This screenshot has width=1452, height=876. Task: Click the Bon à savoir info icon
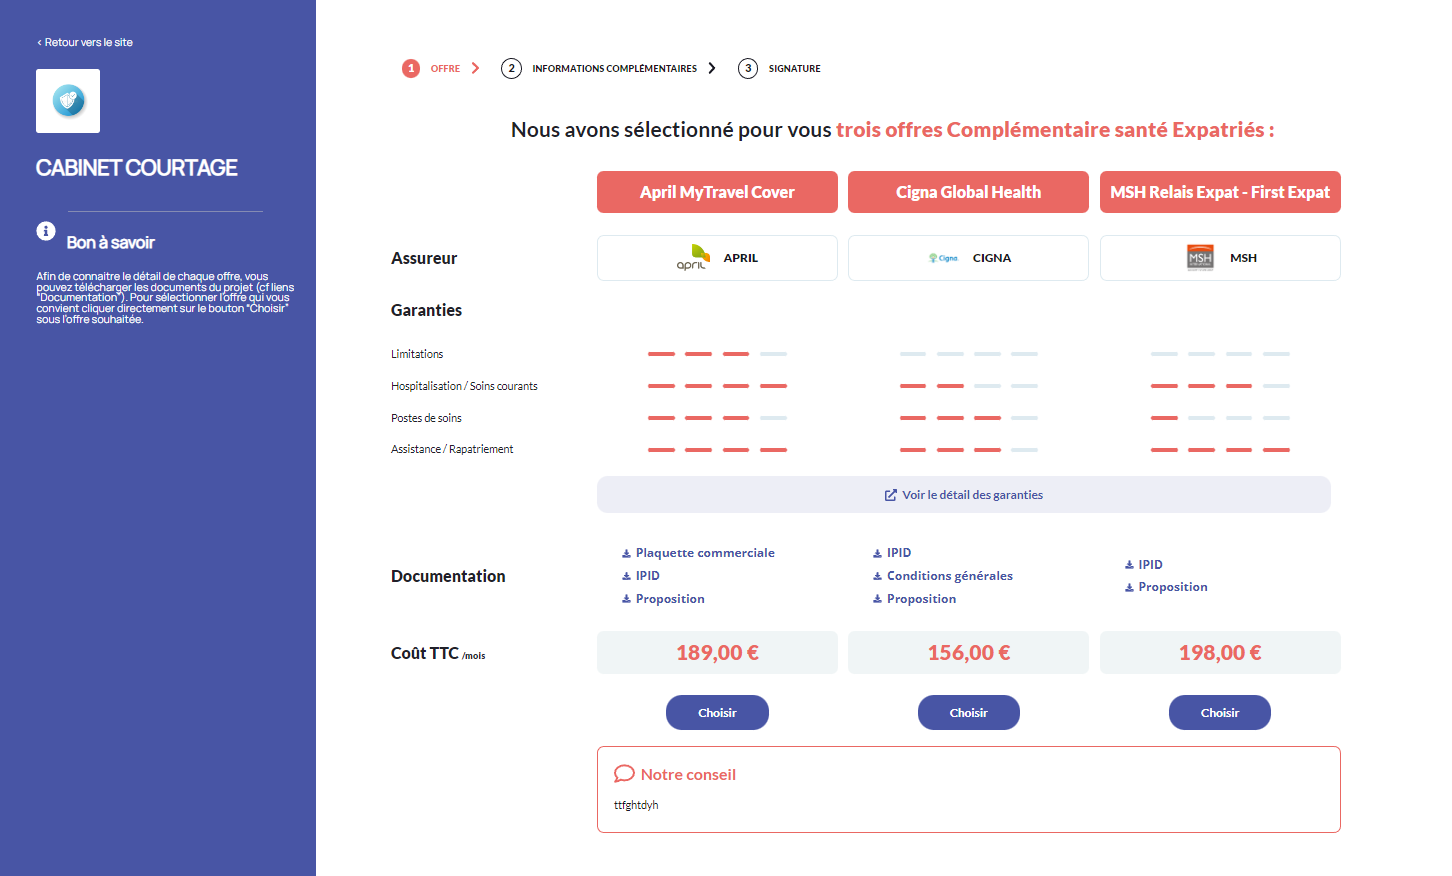[x=46, y=231]
